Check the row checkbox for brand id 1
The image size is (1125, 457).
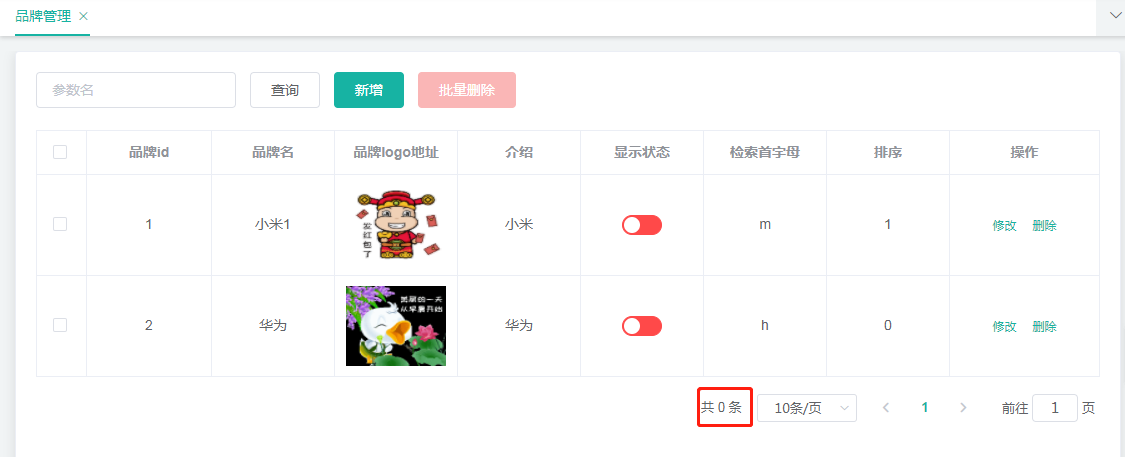point(60,225)
